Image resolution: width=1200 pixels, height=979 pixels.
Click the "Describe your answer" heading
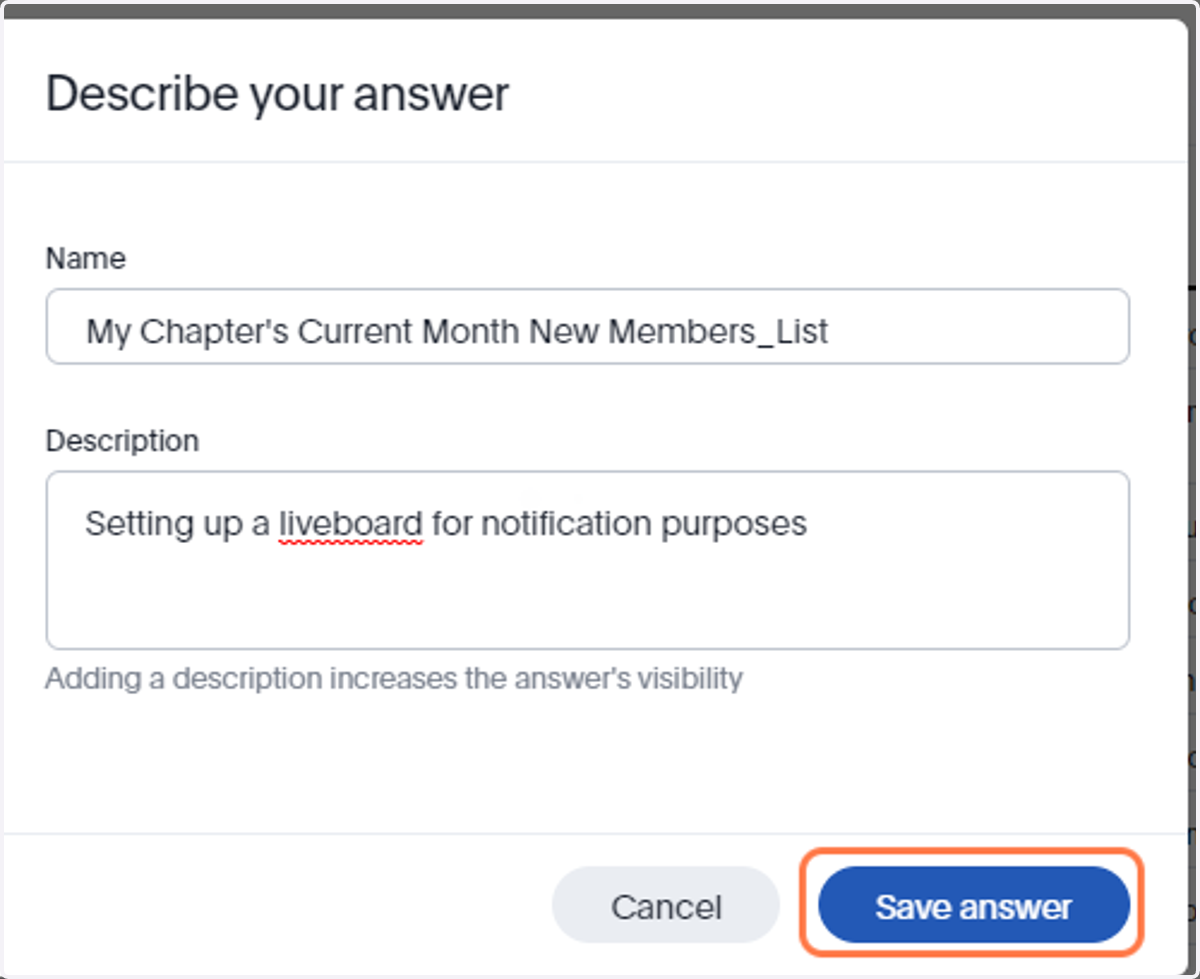[277, 94]
